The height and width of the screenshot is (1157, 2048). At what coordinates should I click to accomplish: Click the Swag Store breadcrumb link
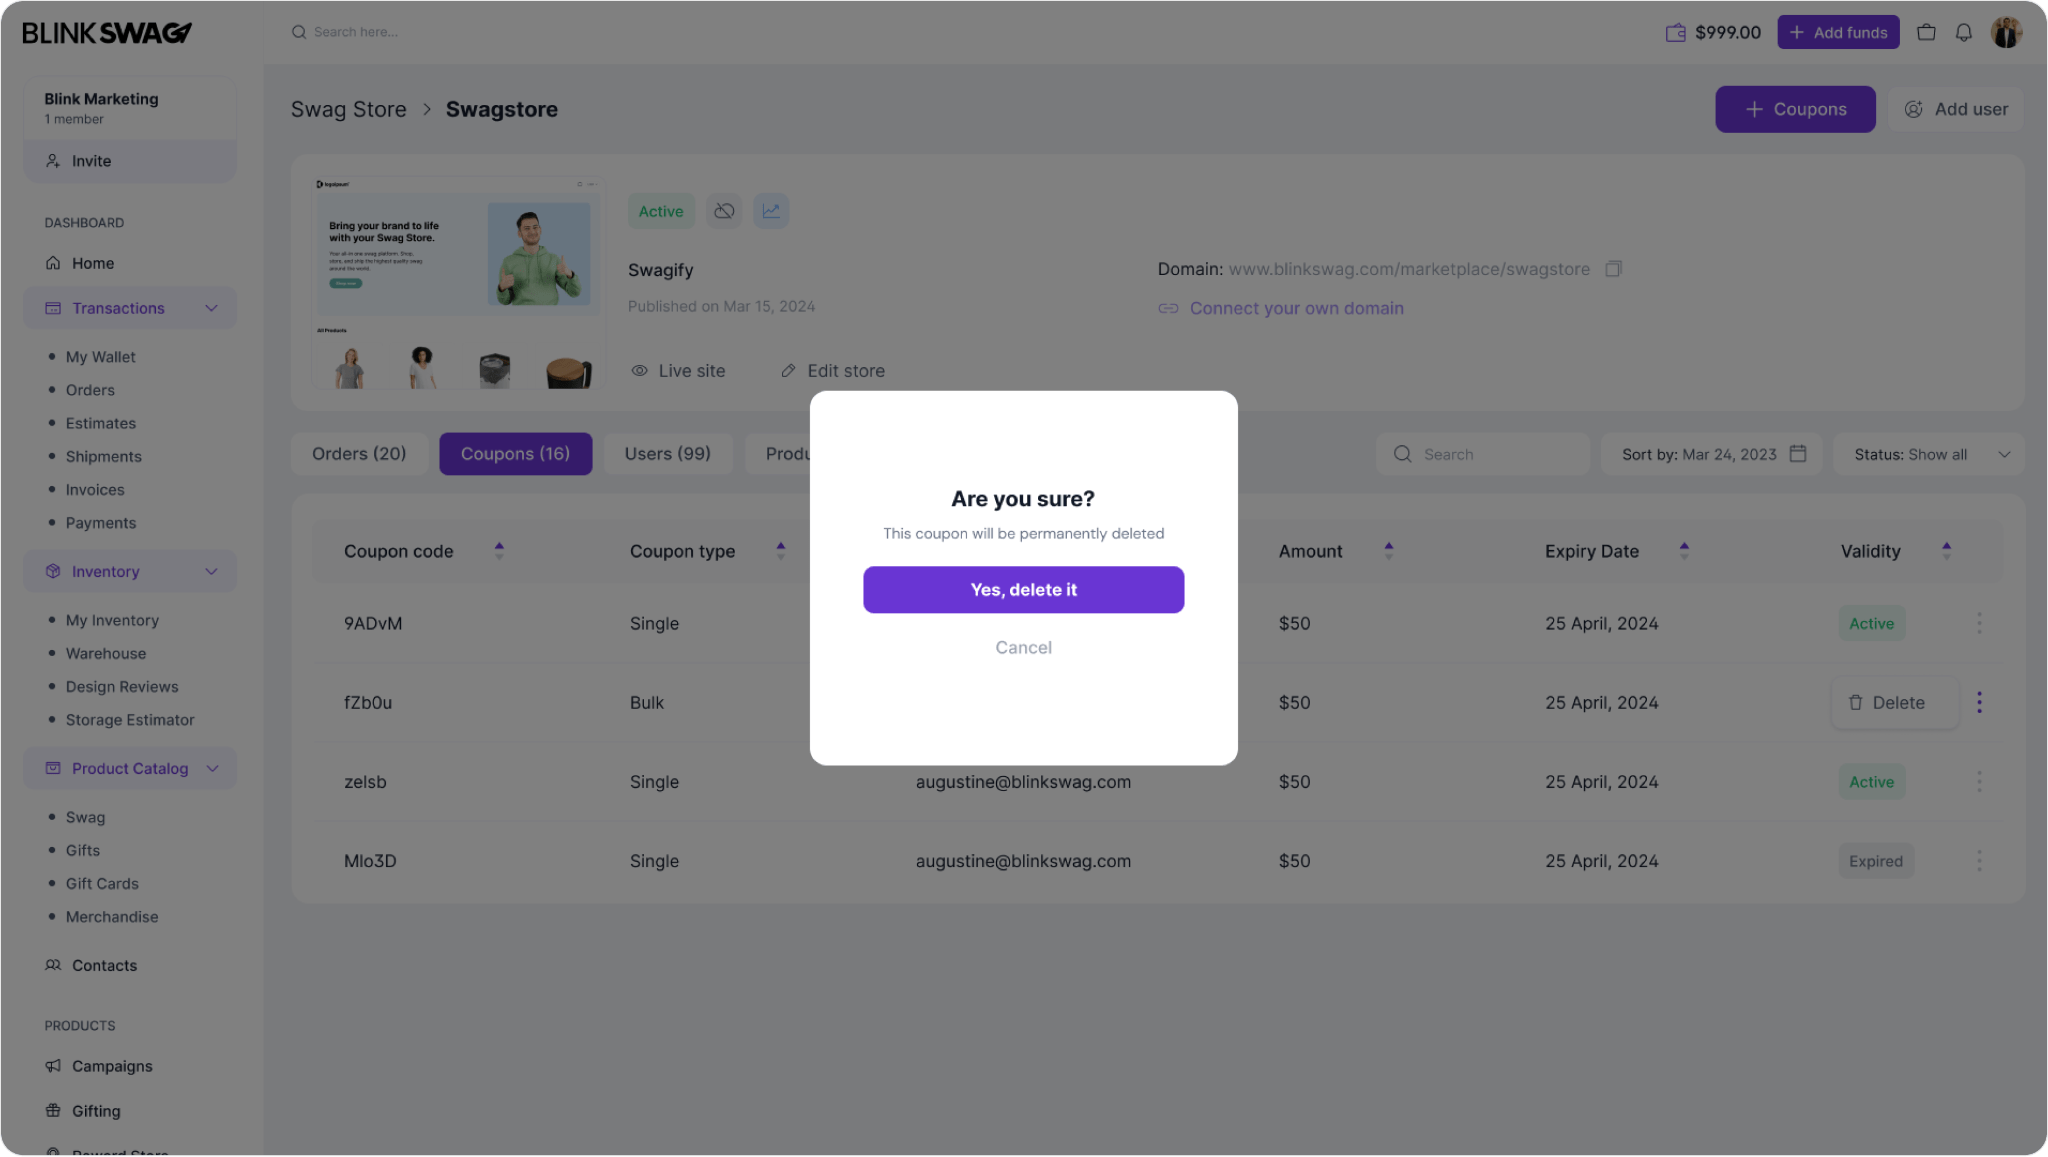pyautogui.click(x=349, y=108)
